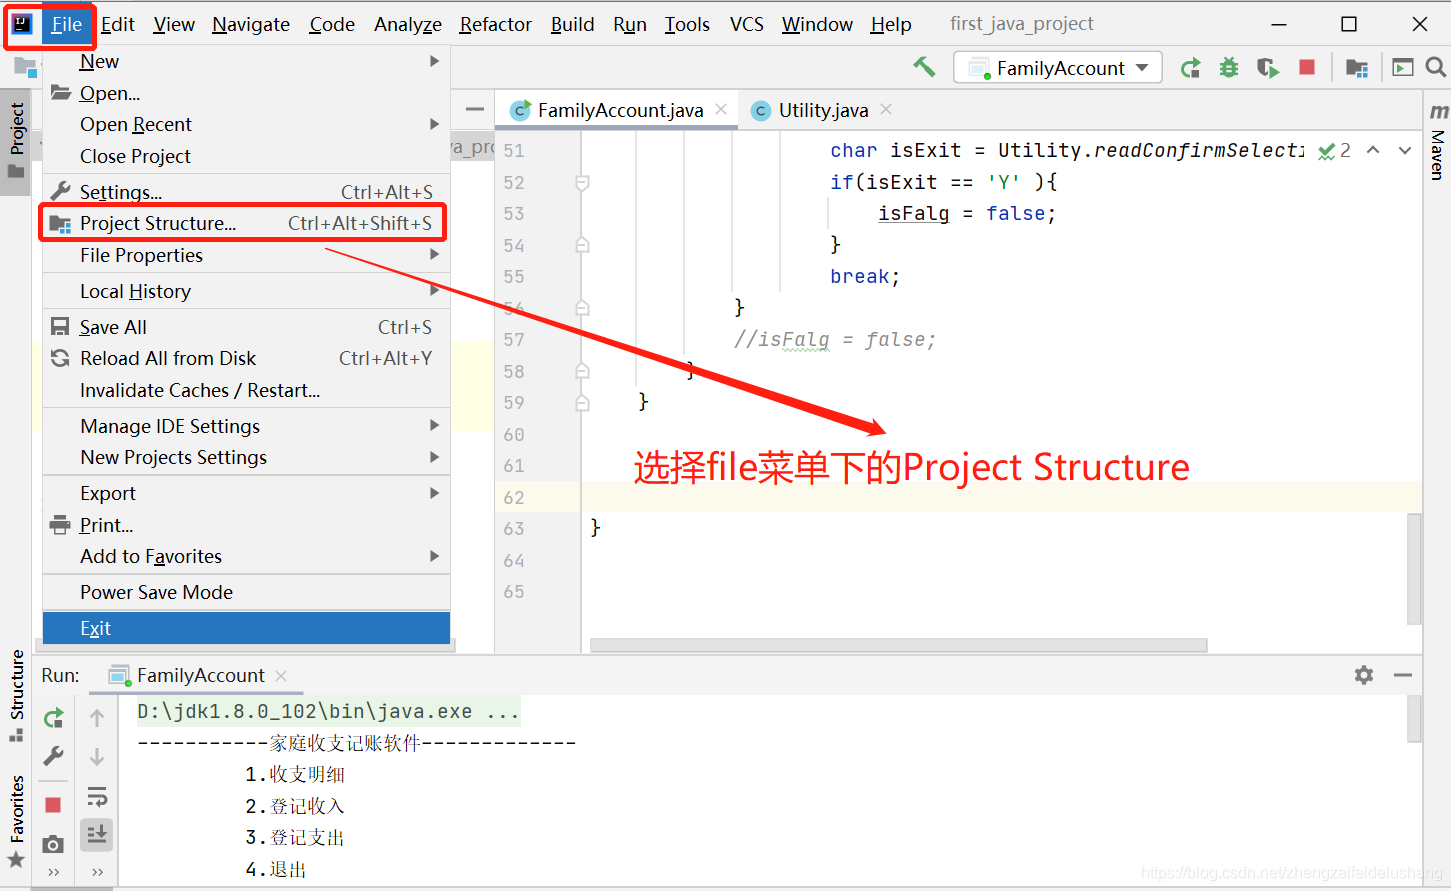Open Run panel settings gear
The height and width of the screenshot is (891, 1451).
(1364, 675)
